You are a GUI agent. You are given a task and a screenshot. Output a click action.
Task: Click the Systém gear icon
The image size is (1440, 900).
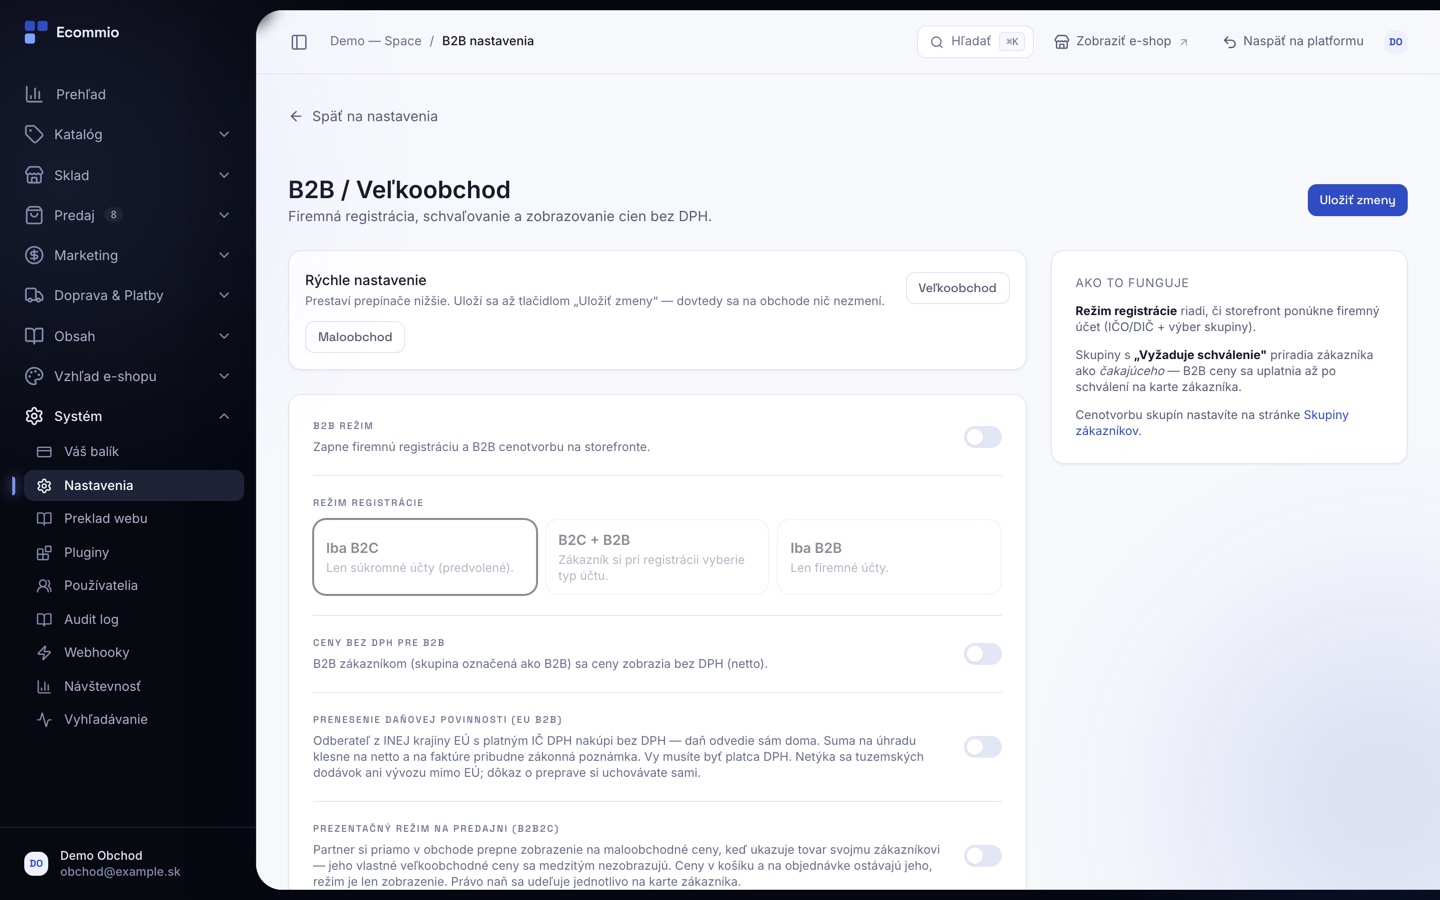coord(34,416)
